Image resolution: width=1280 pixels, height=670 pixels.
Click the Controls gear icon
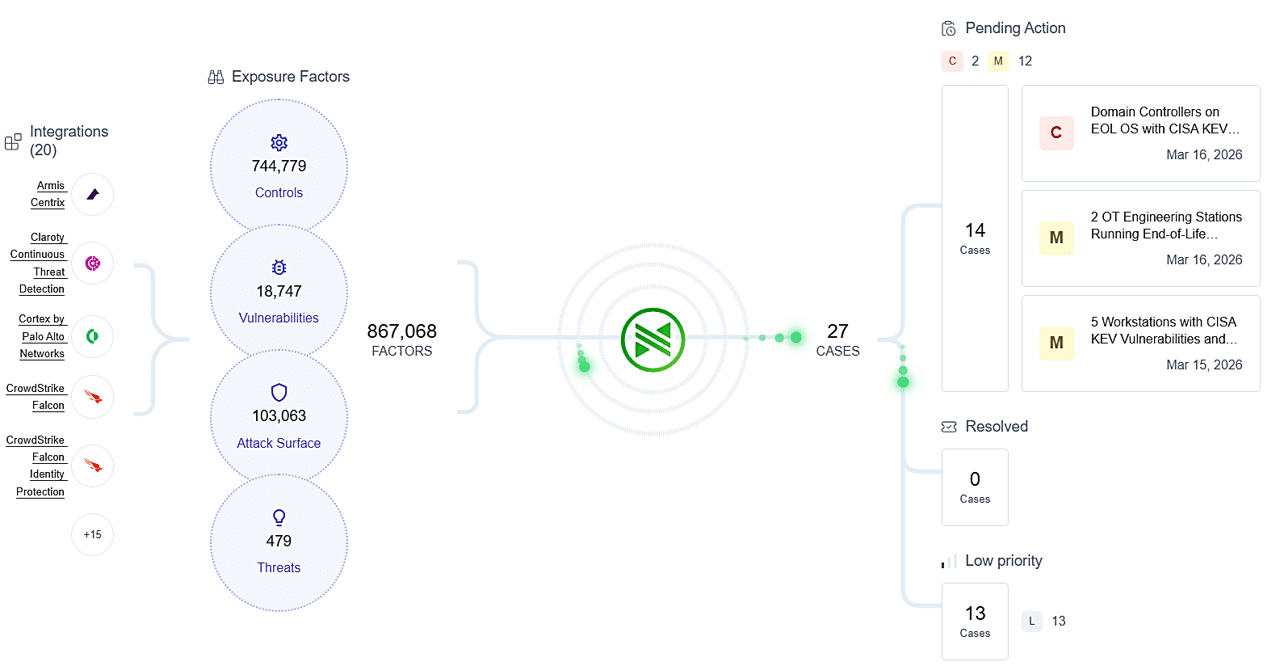click(279, 143)
